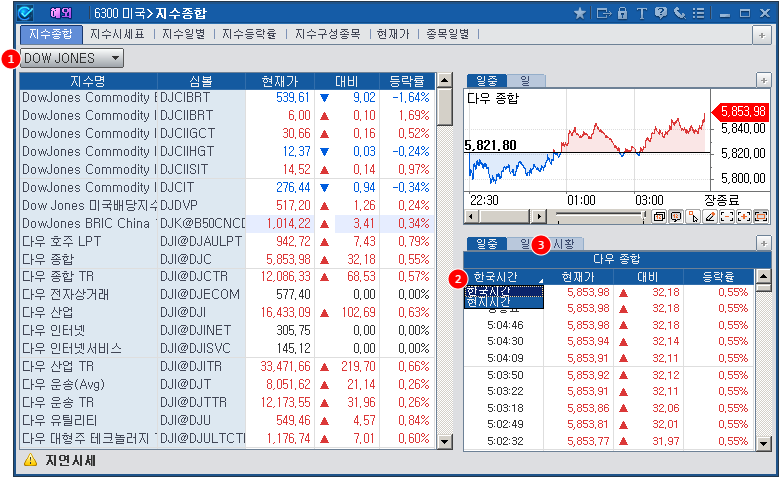
Task: Click the 대비 header in tick table
Action: (648, 277)
